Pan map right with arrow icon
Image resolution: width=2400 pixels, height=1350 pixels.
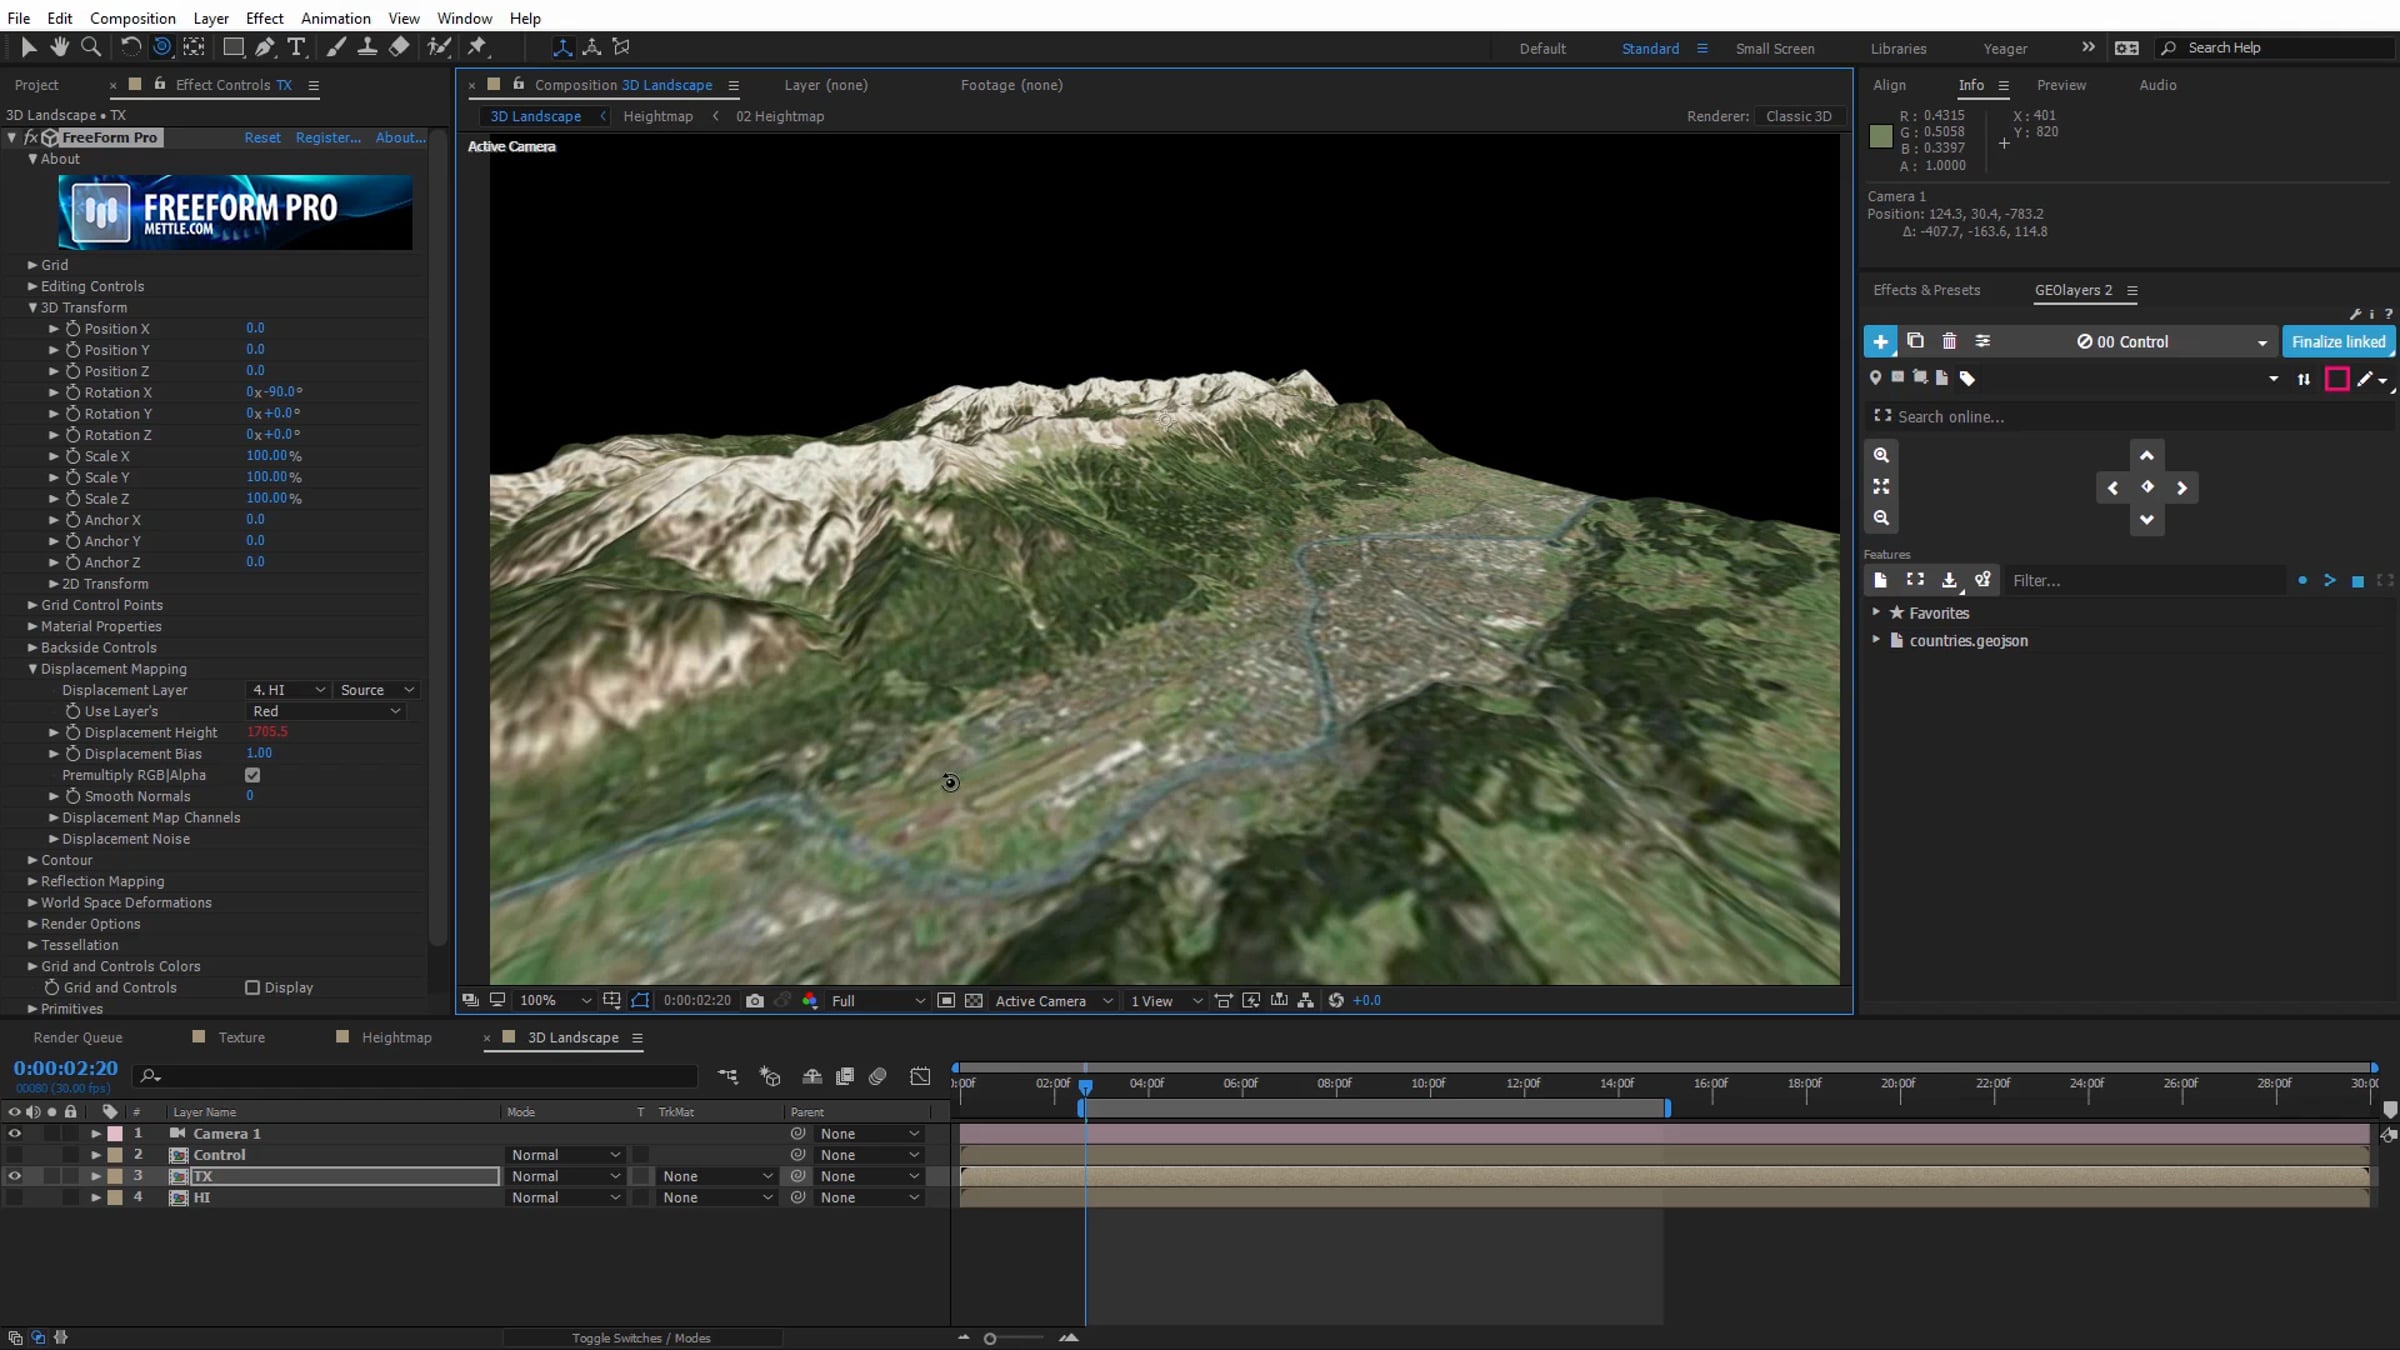[2182, 488]
